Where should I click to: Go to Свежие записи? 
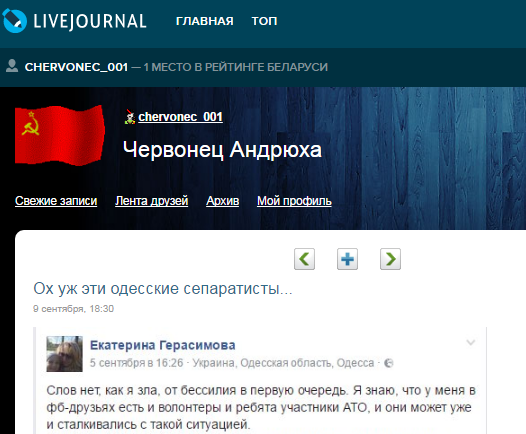56,201
